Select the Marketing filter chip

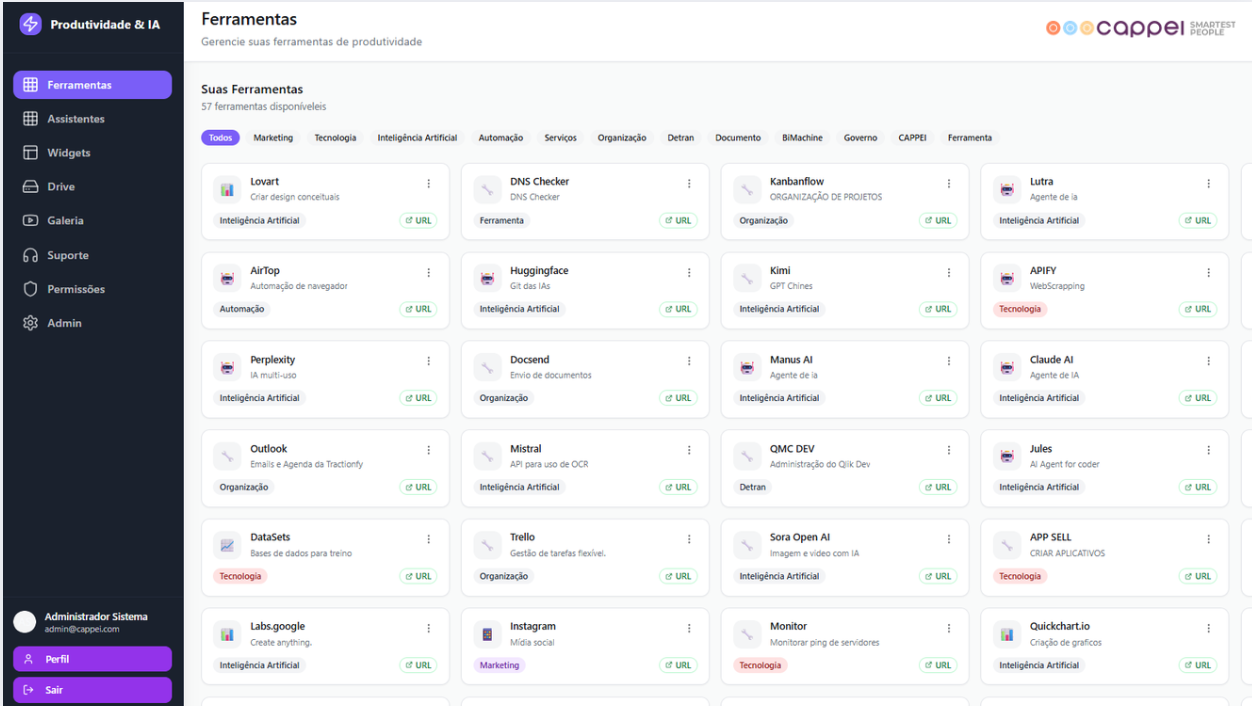pos(273,138)
